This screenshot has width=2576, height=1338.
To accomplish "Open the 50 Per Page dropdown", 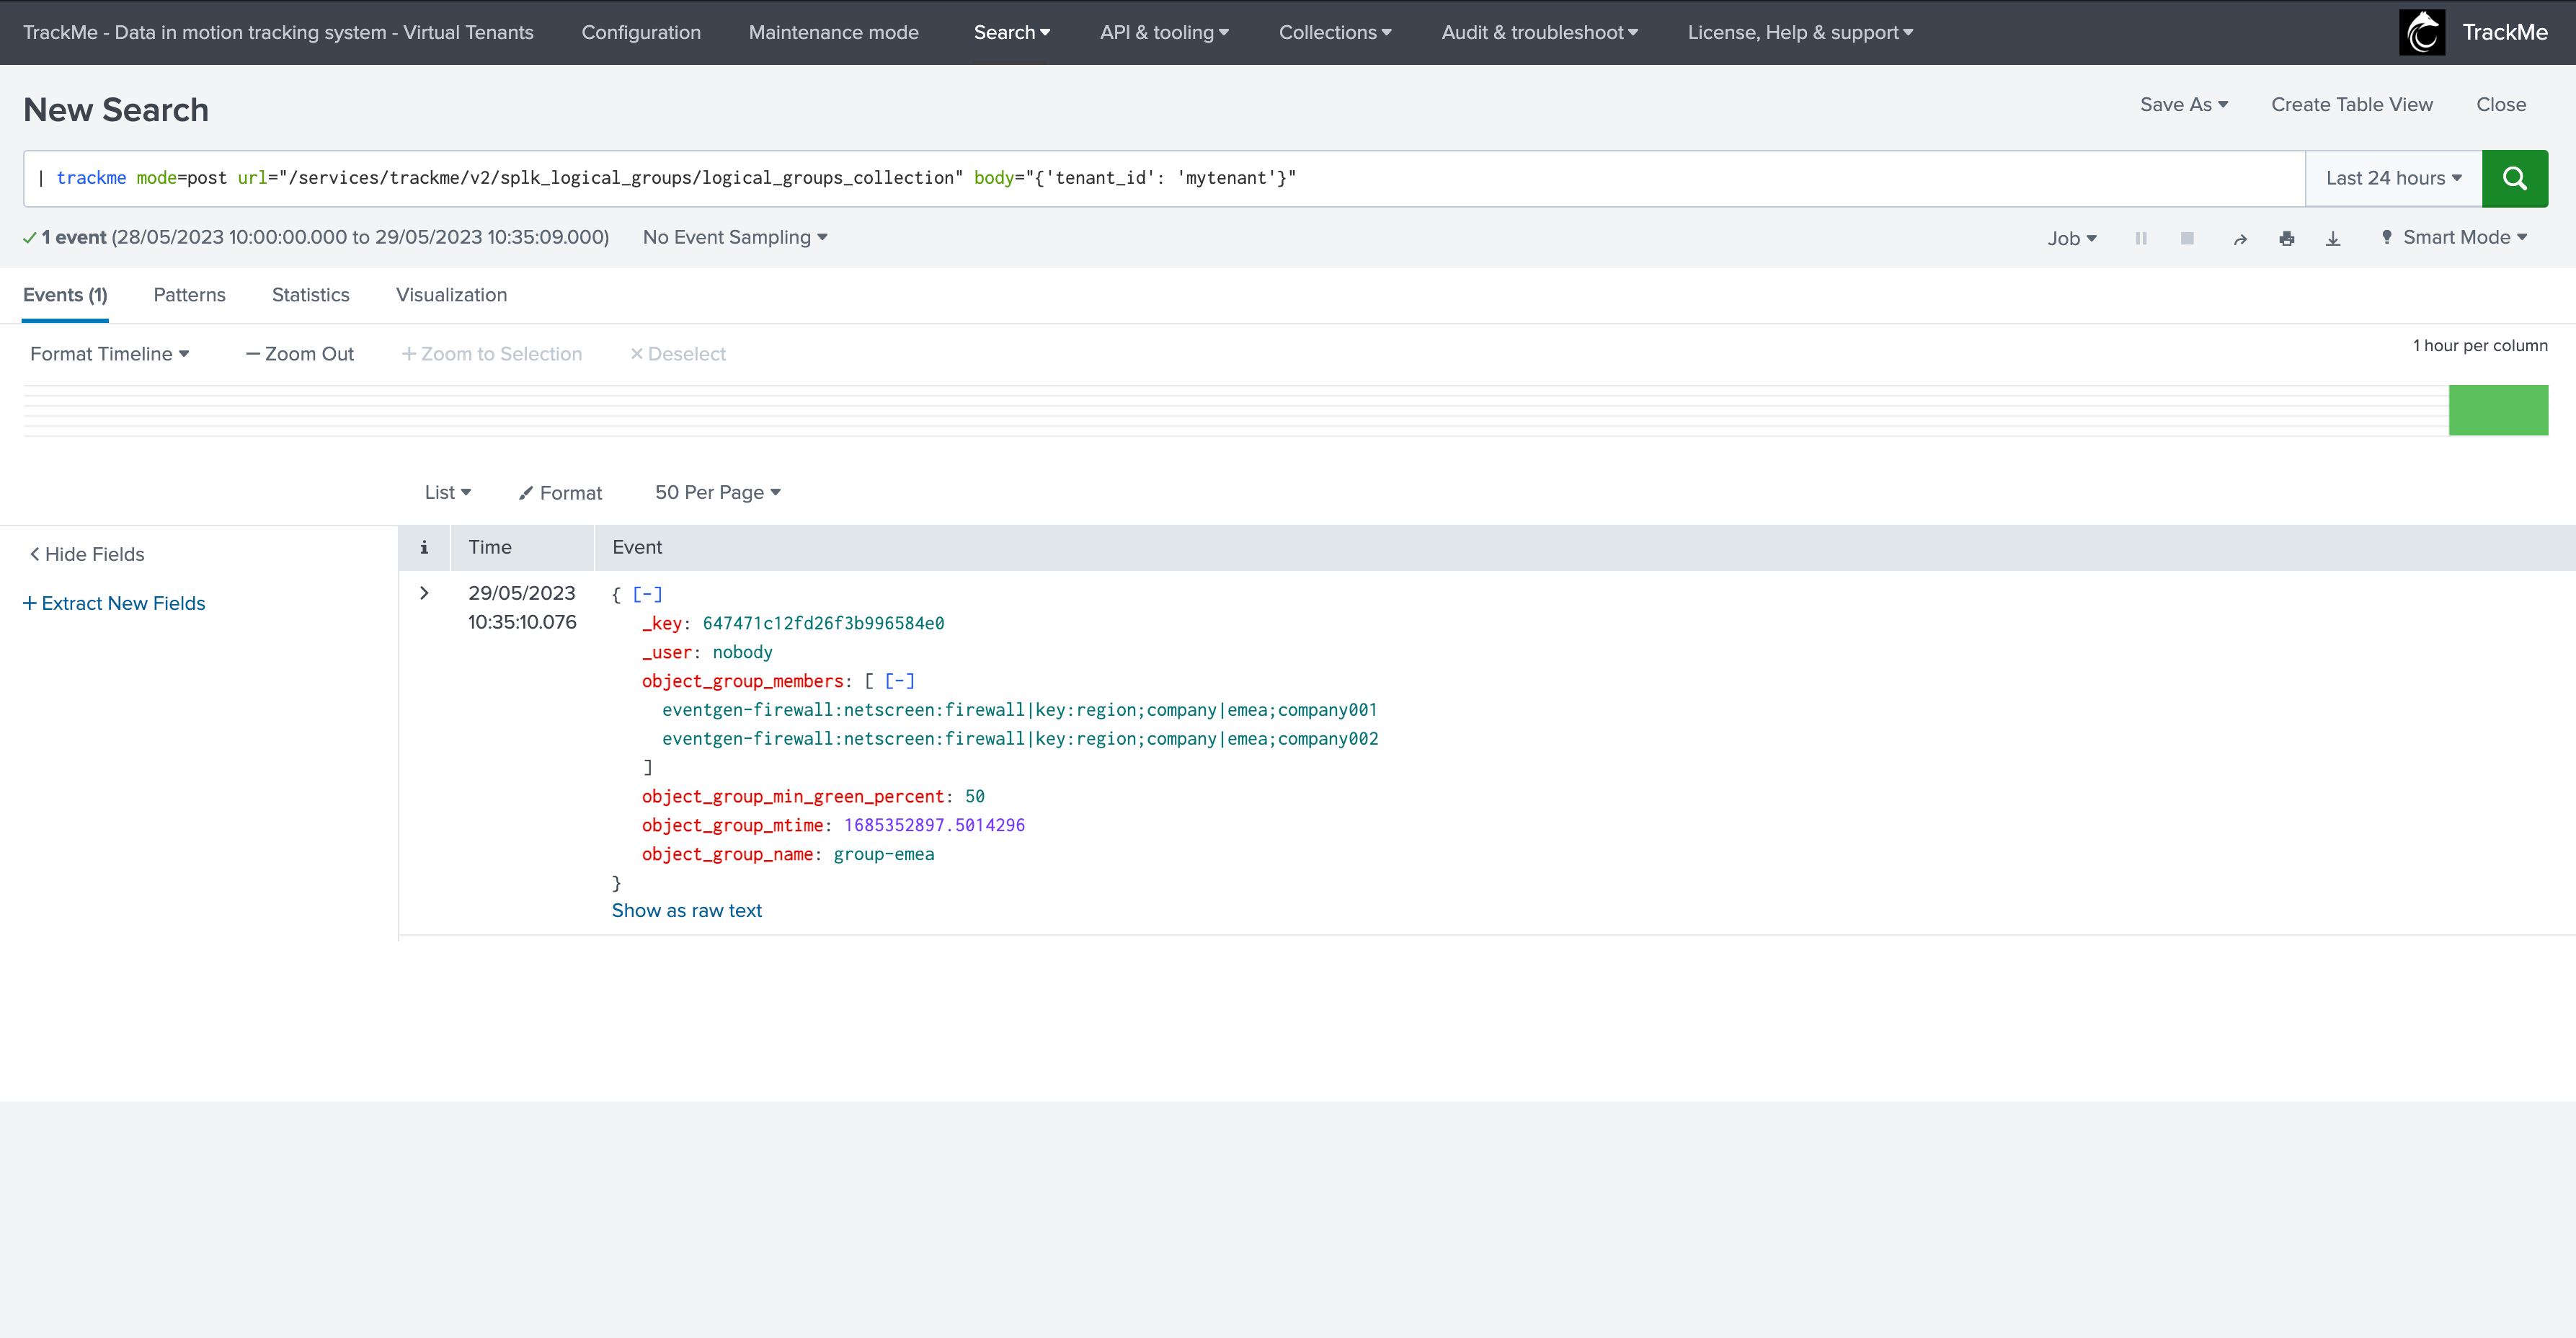I will [717, 492].
